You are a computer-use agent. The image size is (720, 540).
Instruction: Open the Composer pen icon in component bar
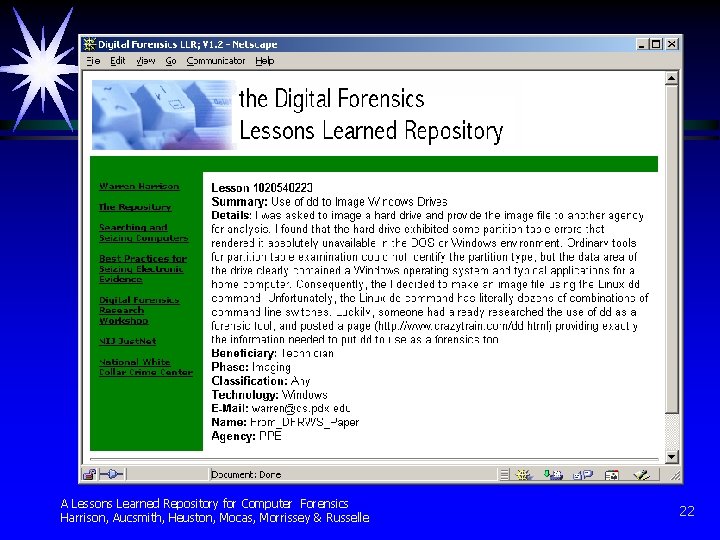coord(641,475)
